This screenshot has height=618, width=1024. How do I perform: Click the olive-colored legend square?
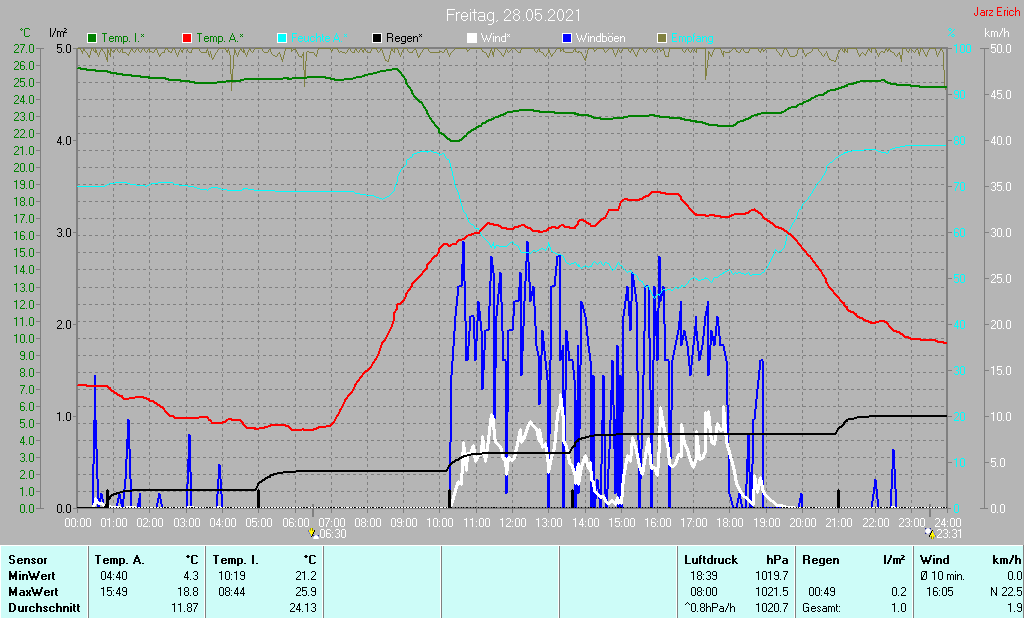click(x=661, y=38)
